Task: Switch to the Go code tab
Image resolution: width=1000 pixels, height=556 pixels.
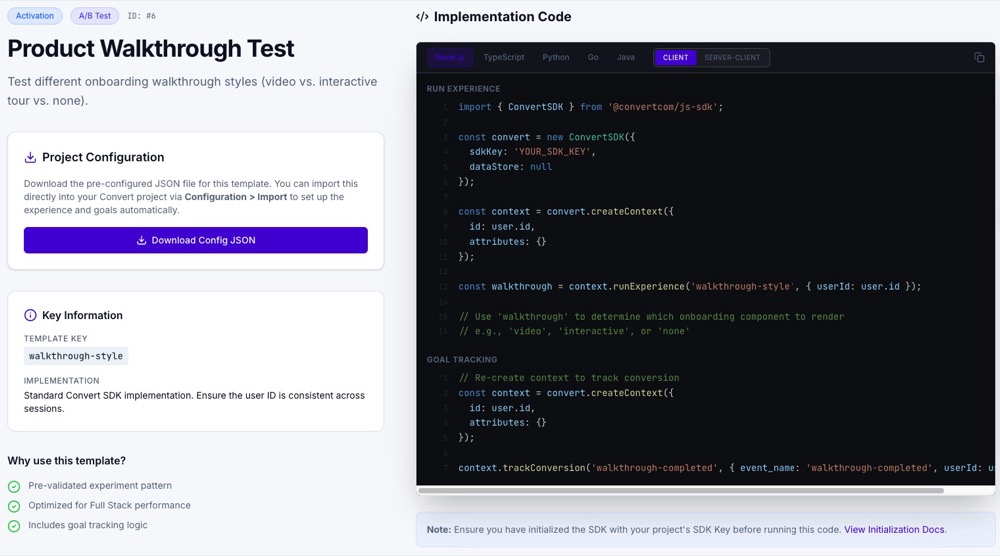Action: pos(593,58)
